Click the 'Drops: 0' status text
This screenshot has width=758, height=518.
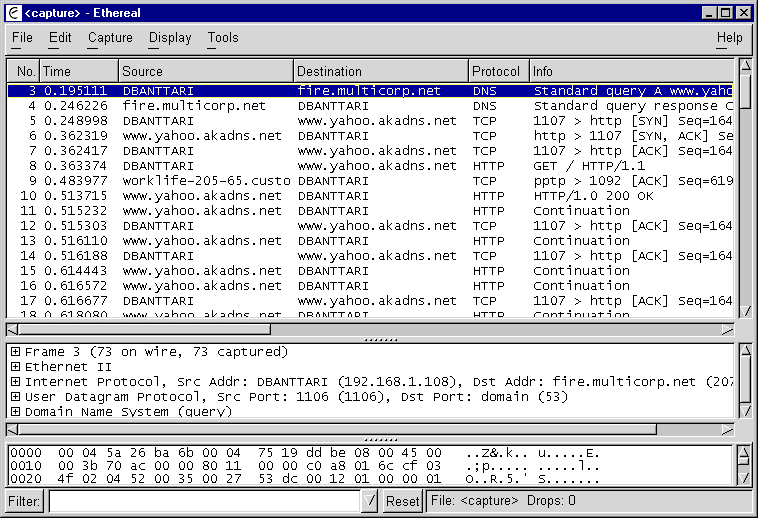[551, 501]
